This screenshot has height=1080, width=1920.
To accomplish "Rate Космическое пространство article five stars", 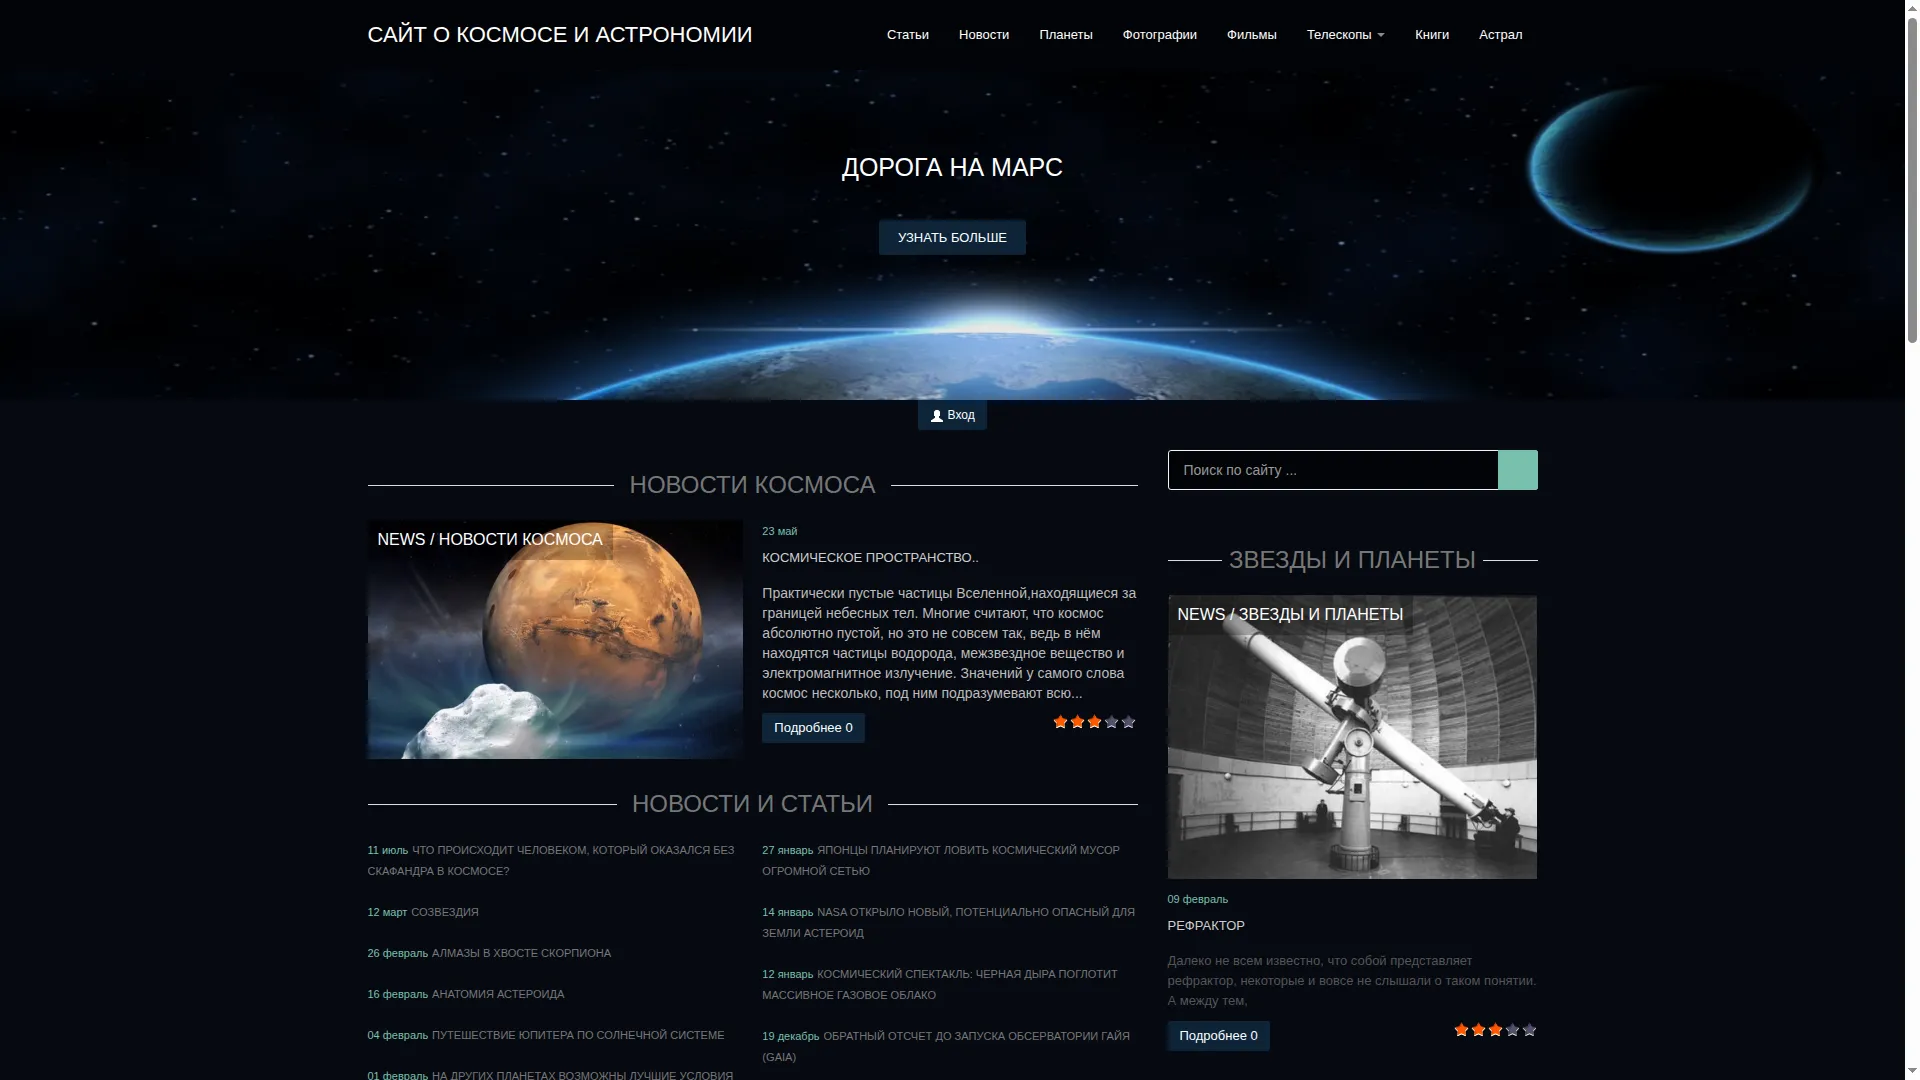I will click(1128, 722).
